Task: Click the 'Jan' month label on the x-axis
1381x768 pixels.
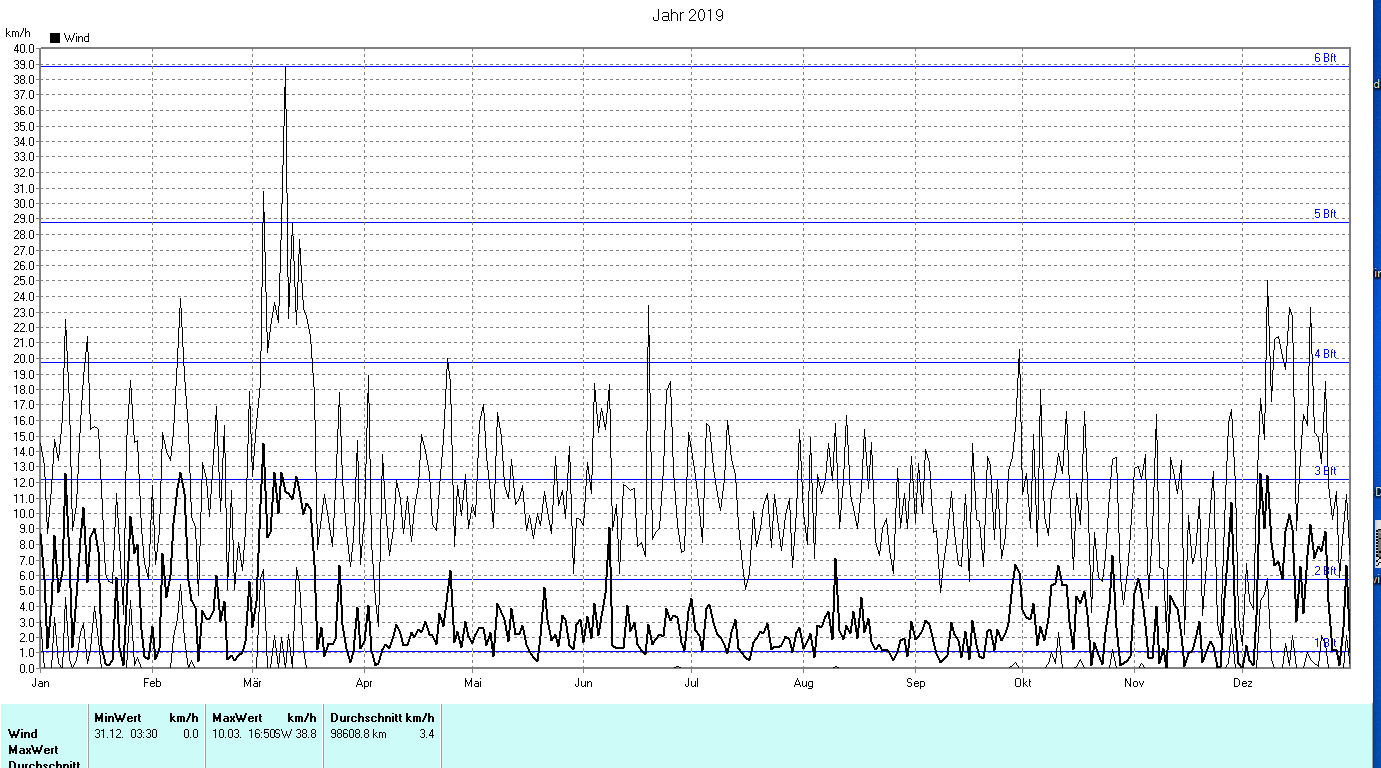Action: tap(41, 684)
